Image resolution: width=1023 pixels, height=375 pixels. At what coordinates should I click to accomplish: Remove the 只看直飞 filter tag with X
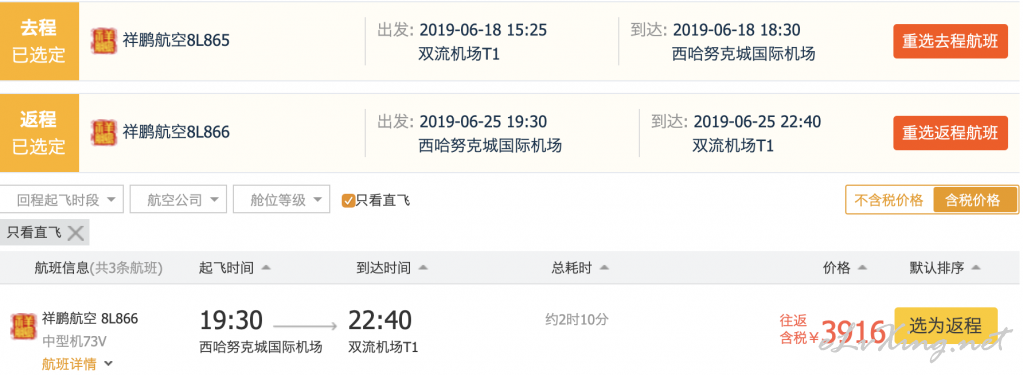[76, 233]
